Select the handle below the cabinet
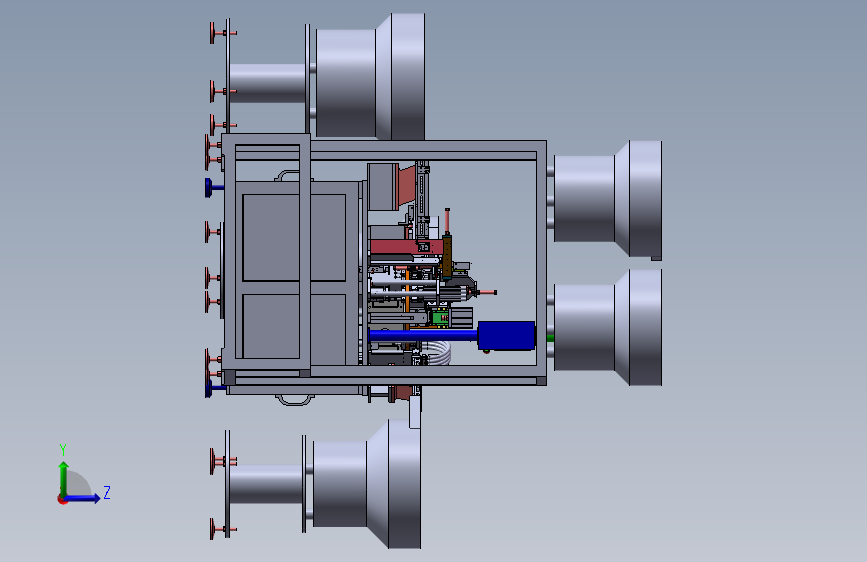867x562 pixels. (x=295, y=400)
